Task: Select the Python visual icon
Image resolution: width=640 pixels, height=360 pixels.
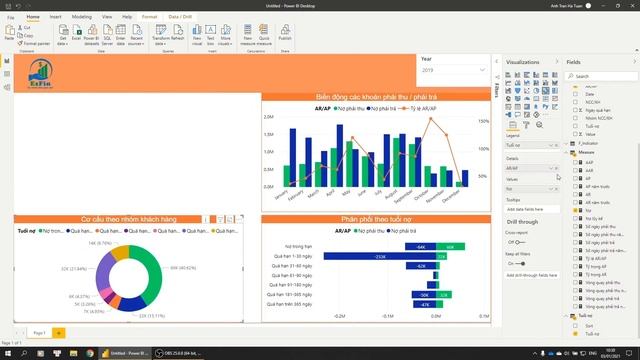Action: tap(546, 107)
